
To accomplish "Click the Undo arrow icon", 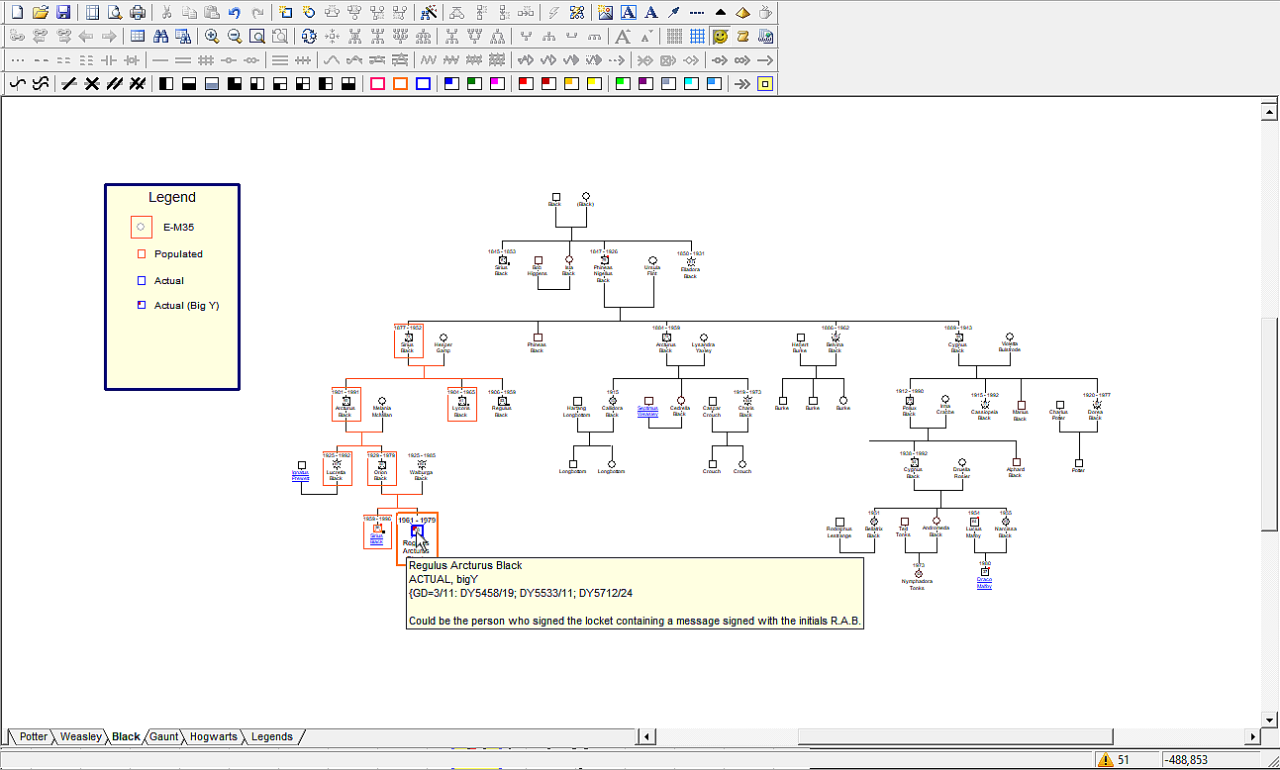I will (234, 13).
